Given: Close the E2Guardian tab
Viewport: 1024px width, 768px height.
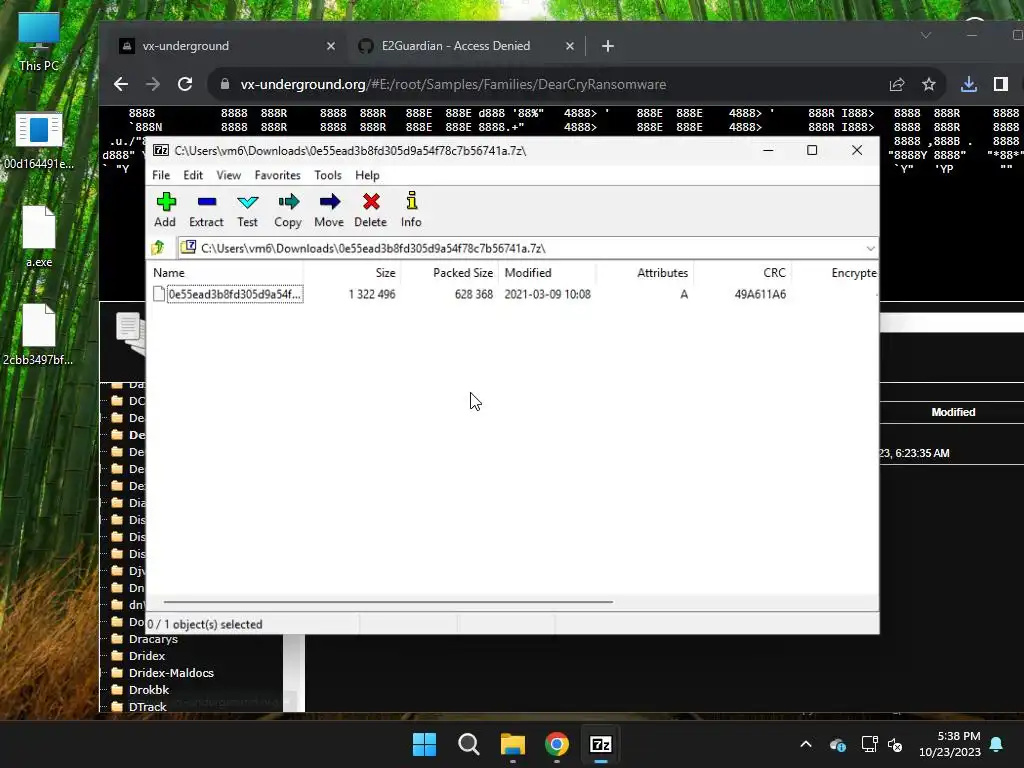Looking at the screenshot, I should [569, 46].
